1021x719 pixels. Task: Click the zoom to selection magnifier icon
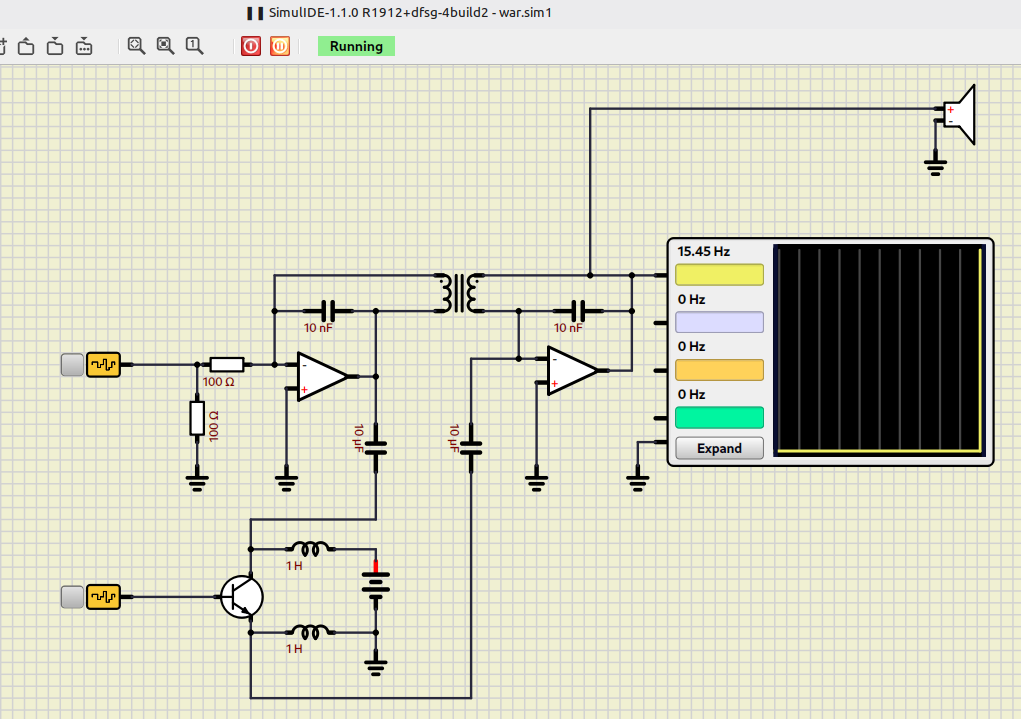(x=165, y=46)
